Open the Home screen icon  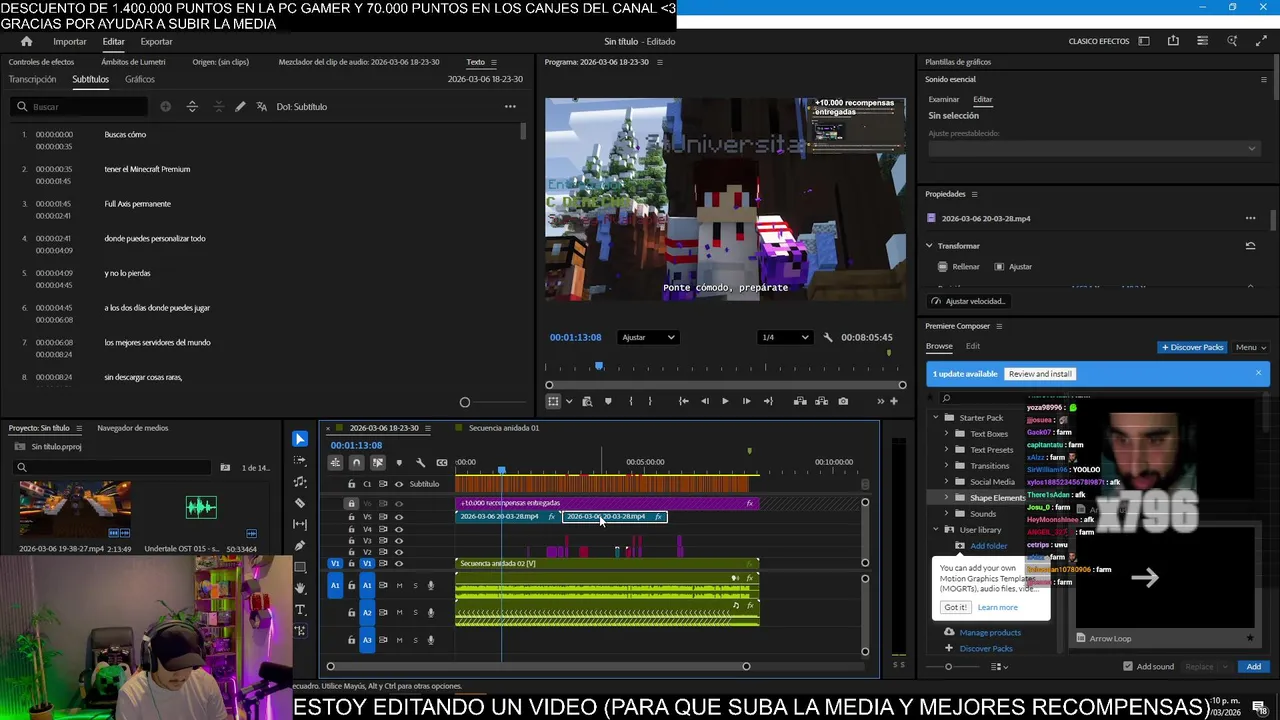[x=26, y=41]
